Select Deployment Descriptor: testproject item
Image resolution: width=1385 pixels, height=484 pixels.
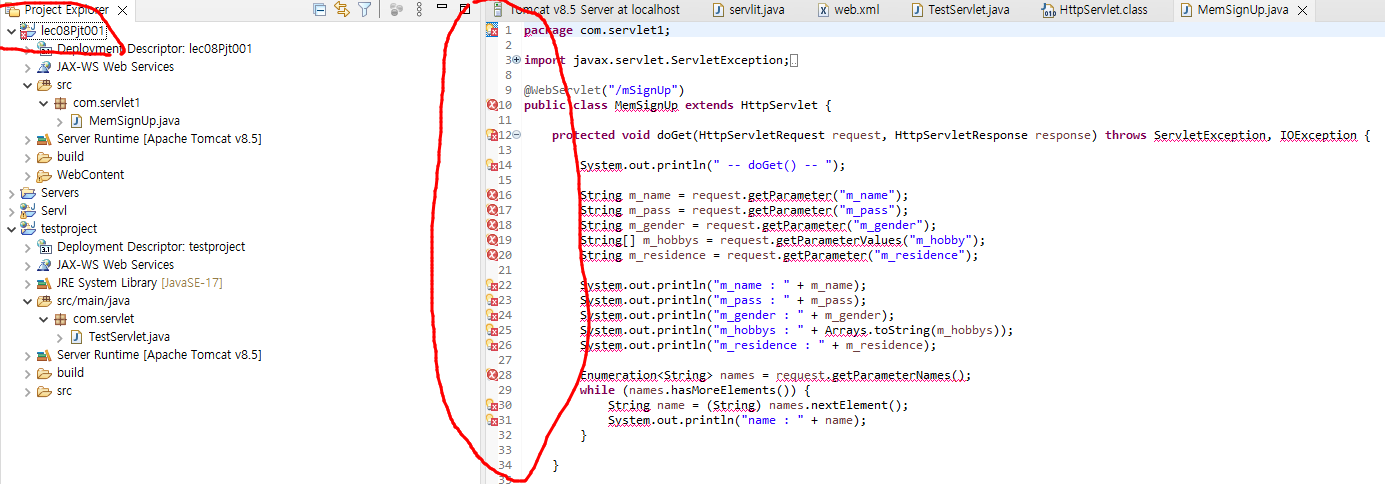pos(151,246)
